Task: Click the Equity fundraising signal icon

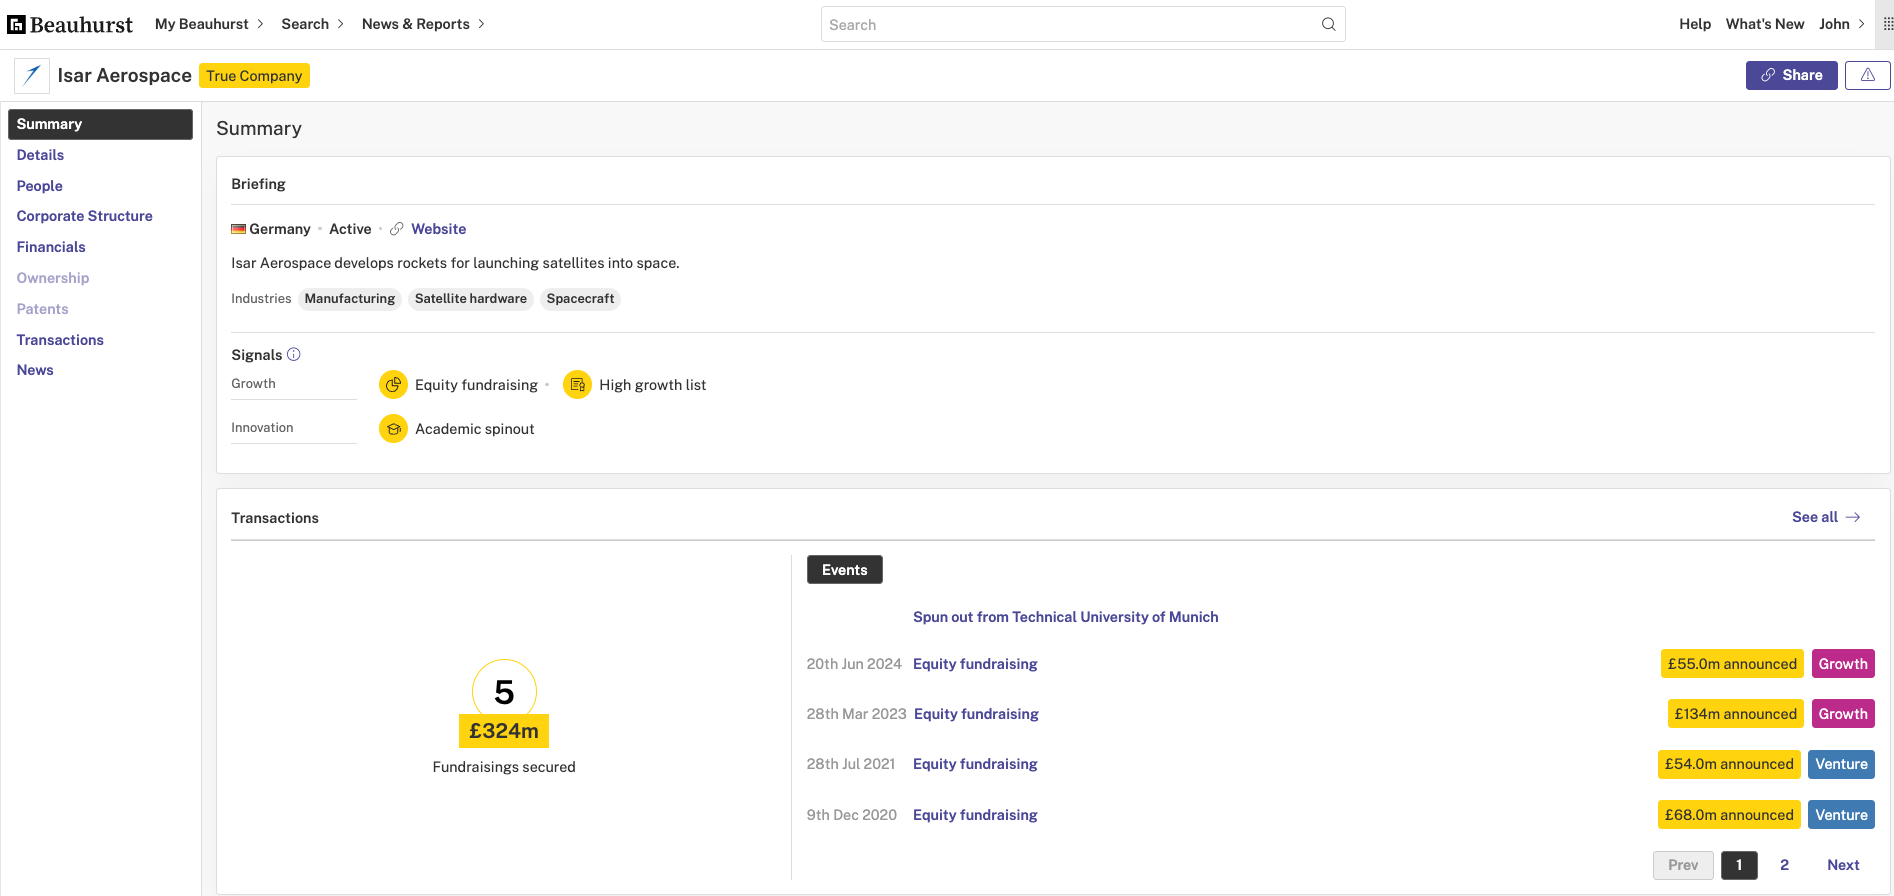Action: tap(393, 385)
